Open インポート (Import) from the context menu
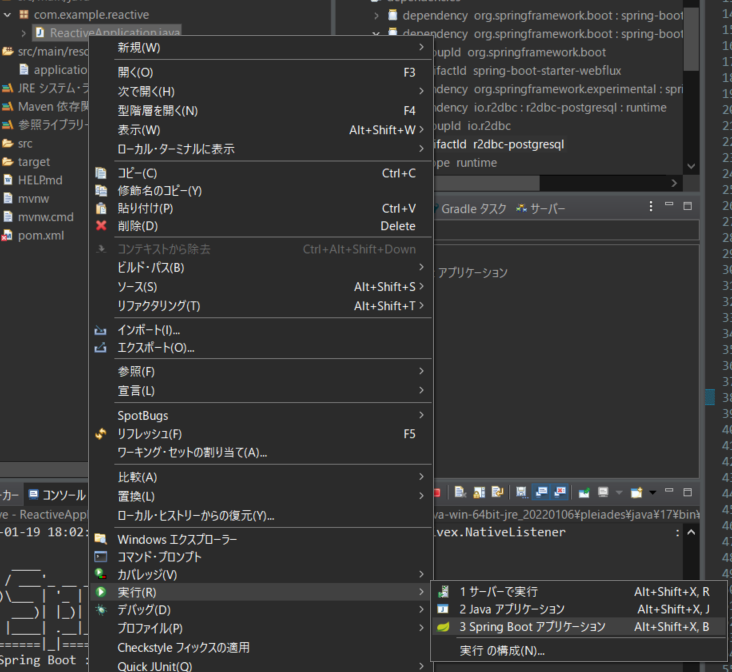Image resolution: width=732 pixels, height=672 pixels. (260, 330)
